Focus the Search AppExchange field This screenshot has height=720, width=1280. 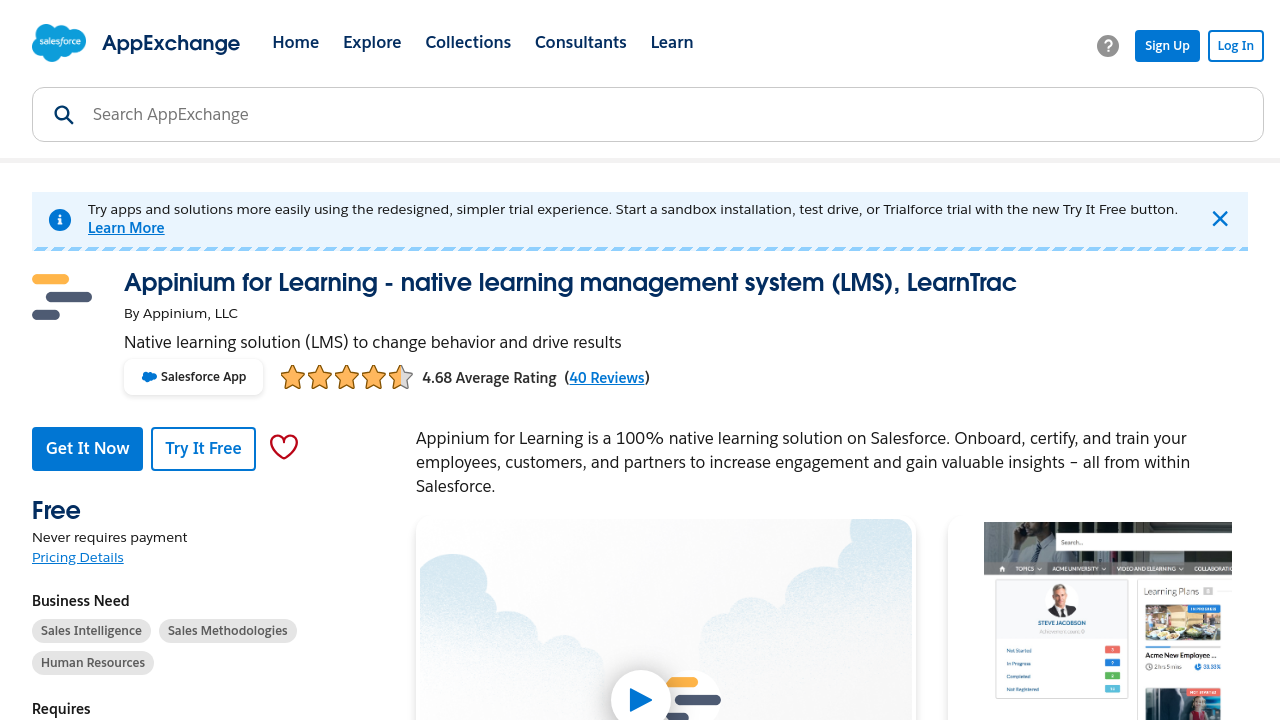(648, 115)
